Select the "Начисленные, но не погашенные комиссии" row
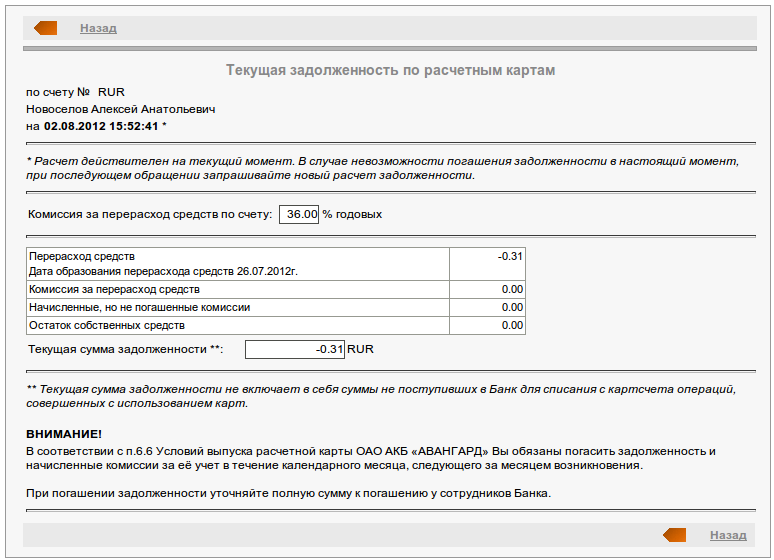 (139, 307)
